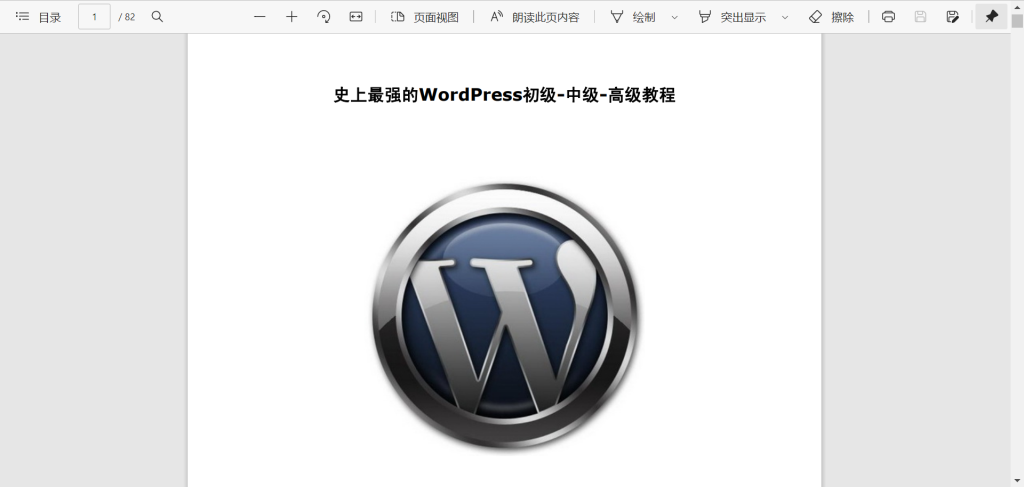Zoom in with the plus icon
The image size is (1024, 487).
(291, 17)
